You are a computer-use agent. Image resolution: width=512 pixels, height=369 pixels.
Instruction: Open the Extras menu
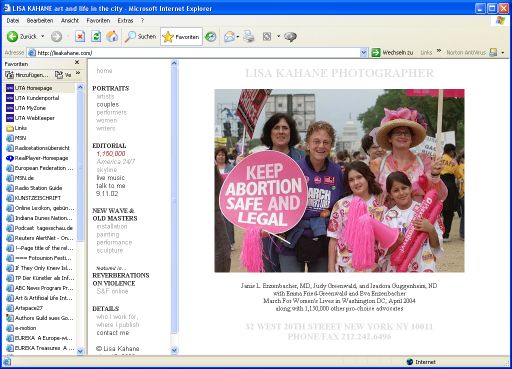tap(125, 21)
